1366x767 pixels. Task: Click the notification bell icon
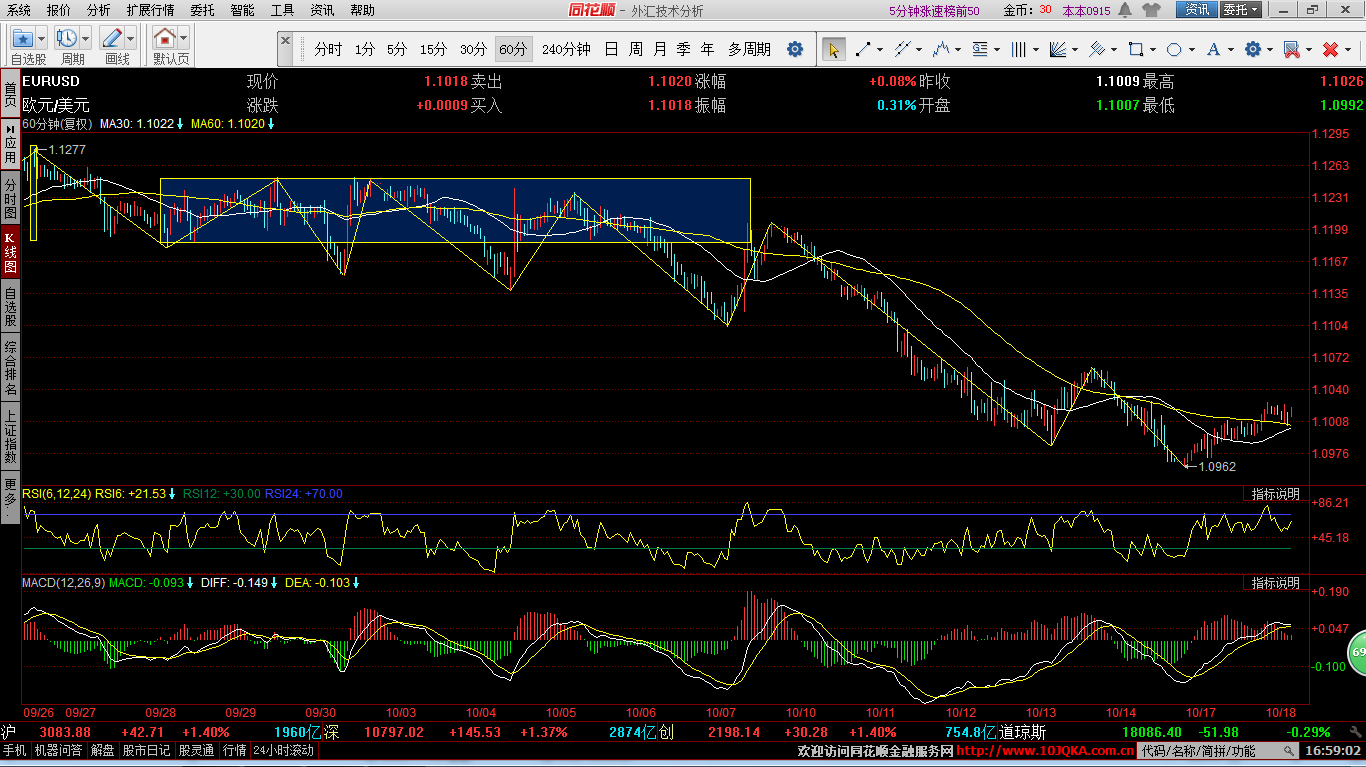[x=1125, y=10]
